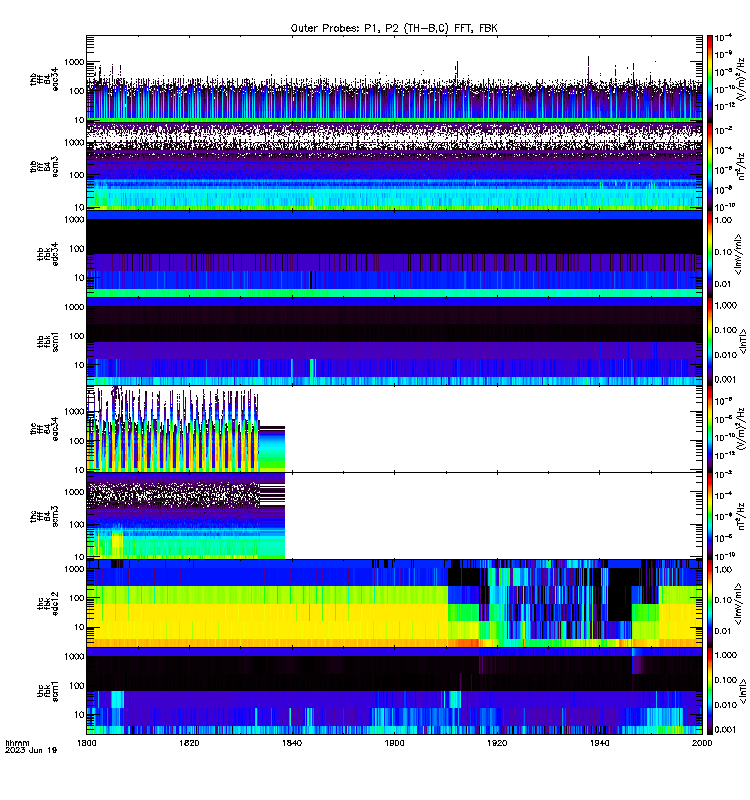The width and height of the screenshot is (750, 800).
Task: Click the '0.010' value on thc scm1 colorbar
Action: 726,705
